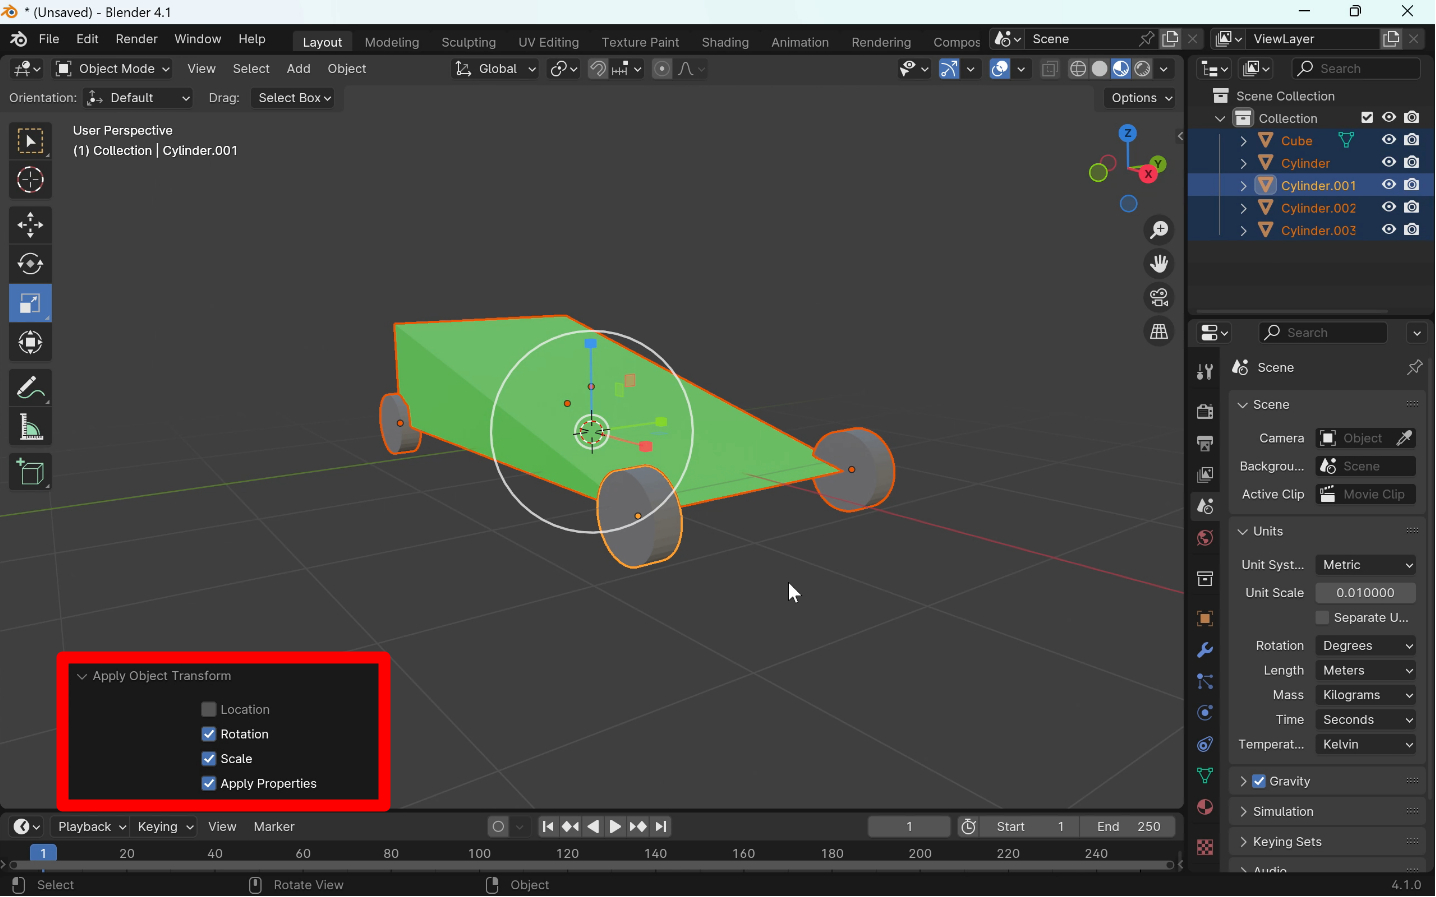Viewport: 1436px width, 897px height.
Task: Toggle the Gravity checkbox
Action: 1259,782
